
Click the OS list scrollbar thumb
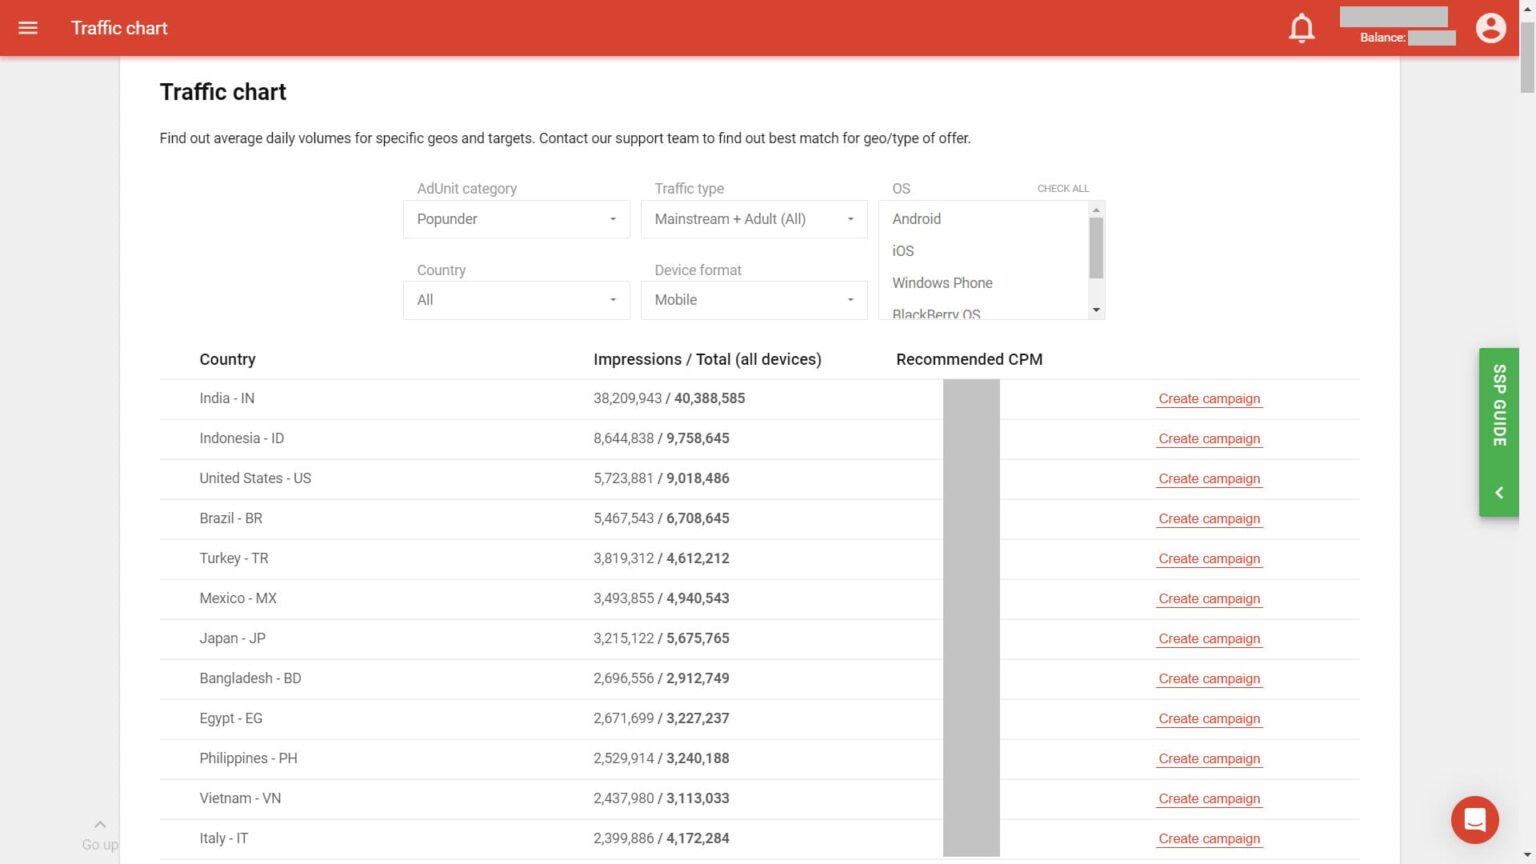coord(1096,247)
